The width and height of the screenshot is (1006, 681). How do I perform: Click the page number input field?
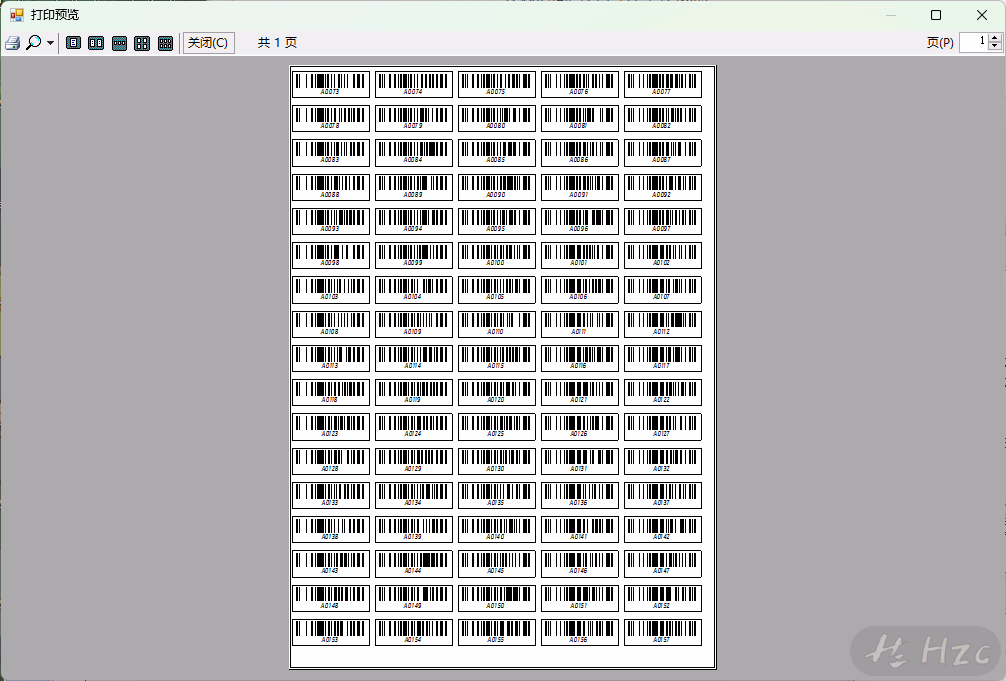click(973, 42)
